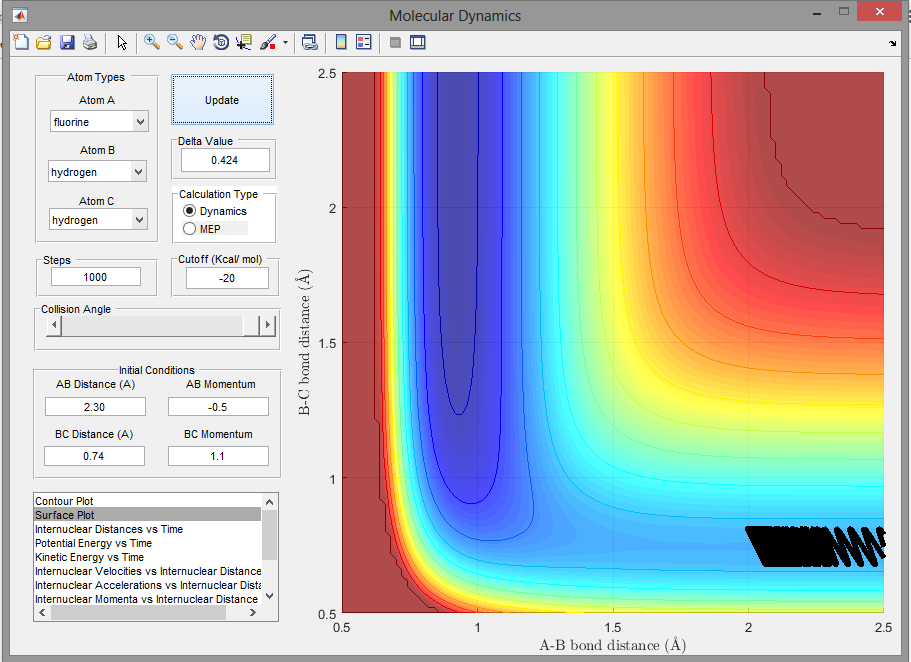911x662 pixels.
Task: Select the Dynamics calculation type
Action: coord(189,211)
